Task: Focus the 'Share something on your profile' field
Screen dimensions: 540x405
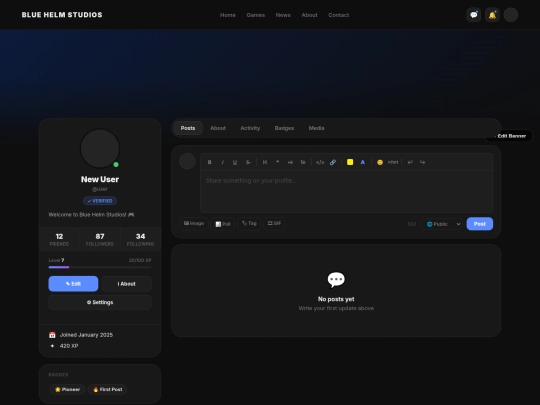Action: pyautogui.click(x=346, y=191)
